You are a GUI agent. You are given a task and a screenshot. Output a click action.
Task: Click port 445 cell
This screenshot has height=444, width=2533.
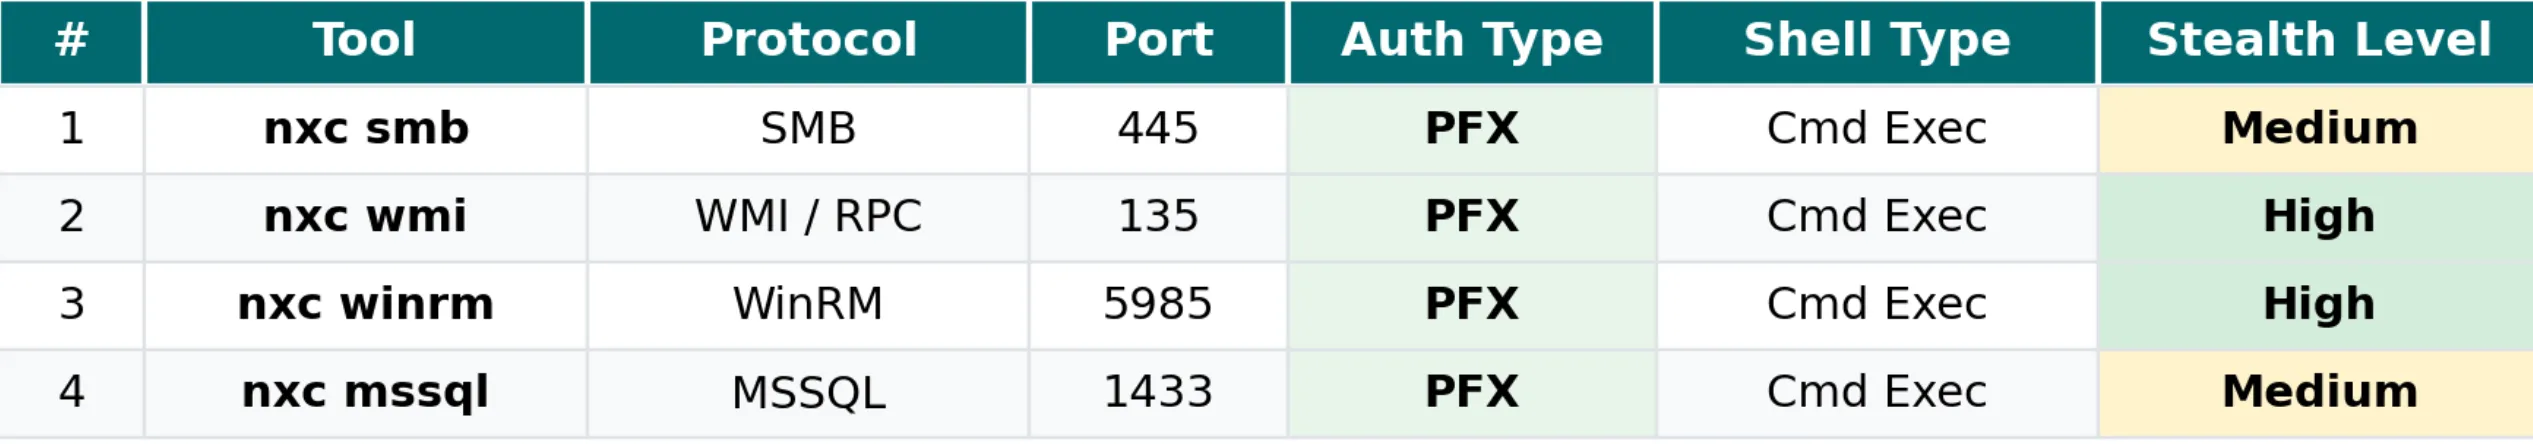click(x=1158, y=129)
